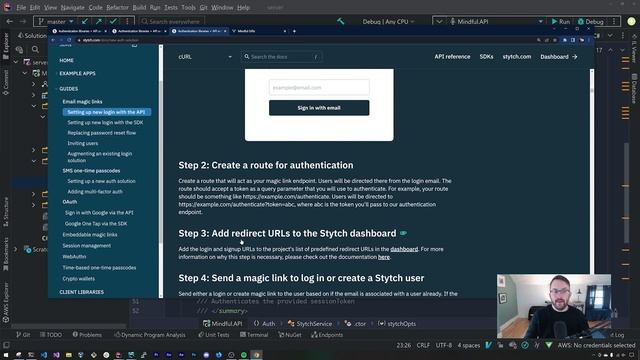The width and height of the screenshot is (640, 360).
Task: Open Visual Studio Code from taskbar
Action: (x=44, y=355)
